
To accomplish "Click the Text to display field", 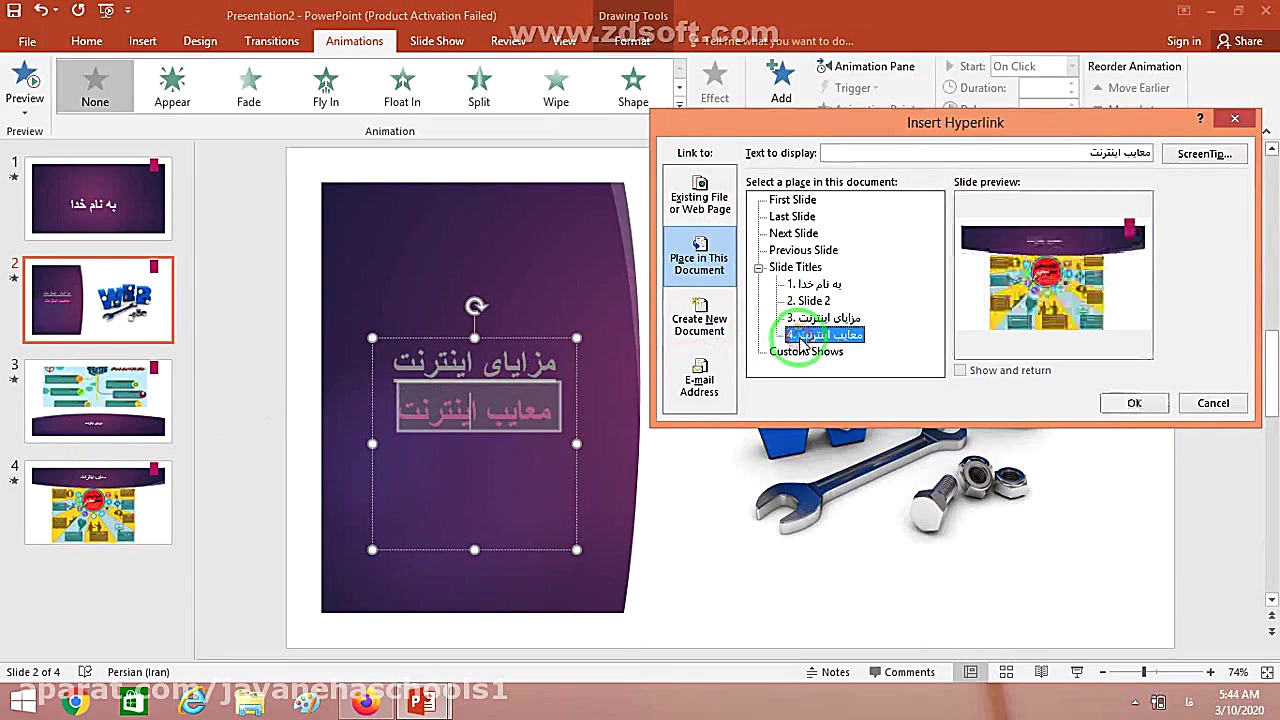I will (x=986, y=153).
